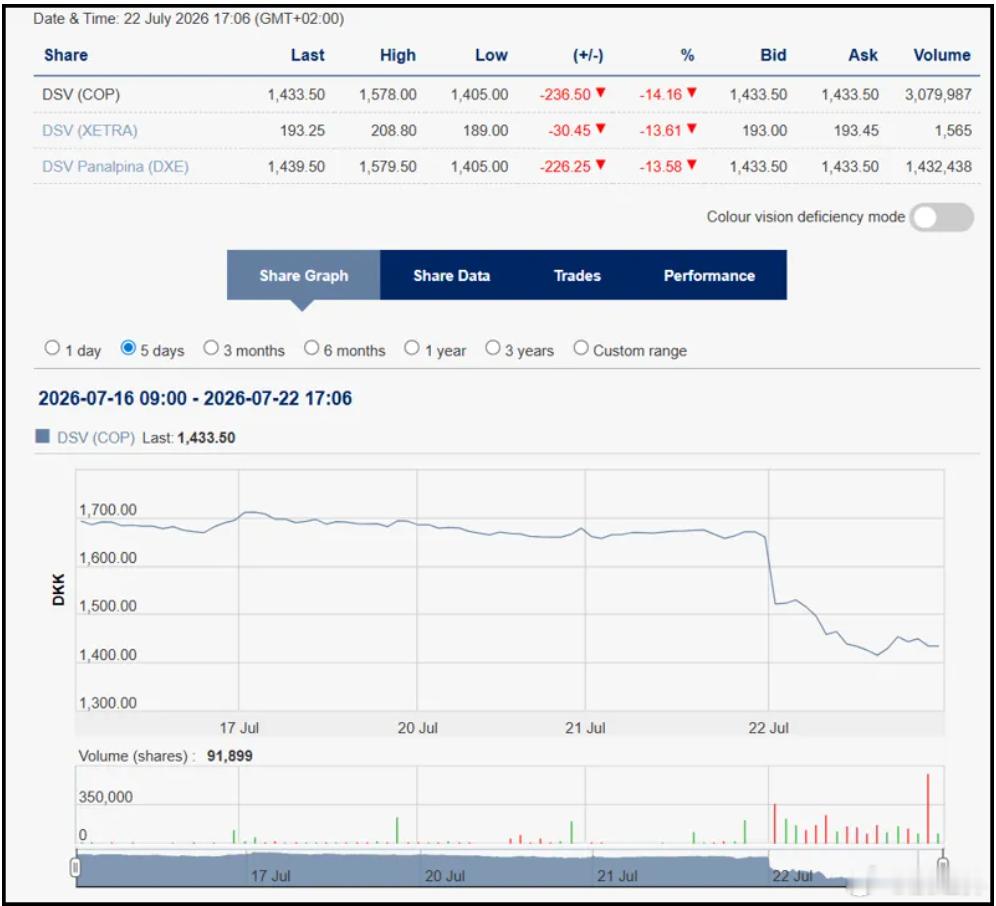This screenshot has height=906, width=996.
Task: Open the DSV Panalpina (DXE) link
Action: click(x=115, y=166)
